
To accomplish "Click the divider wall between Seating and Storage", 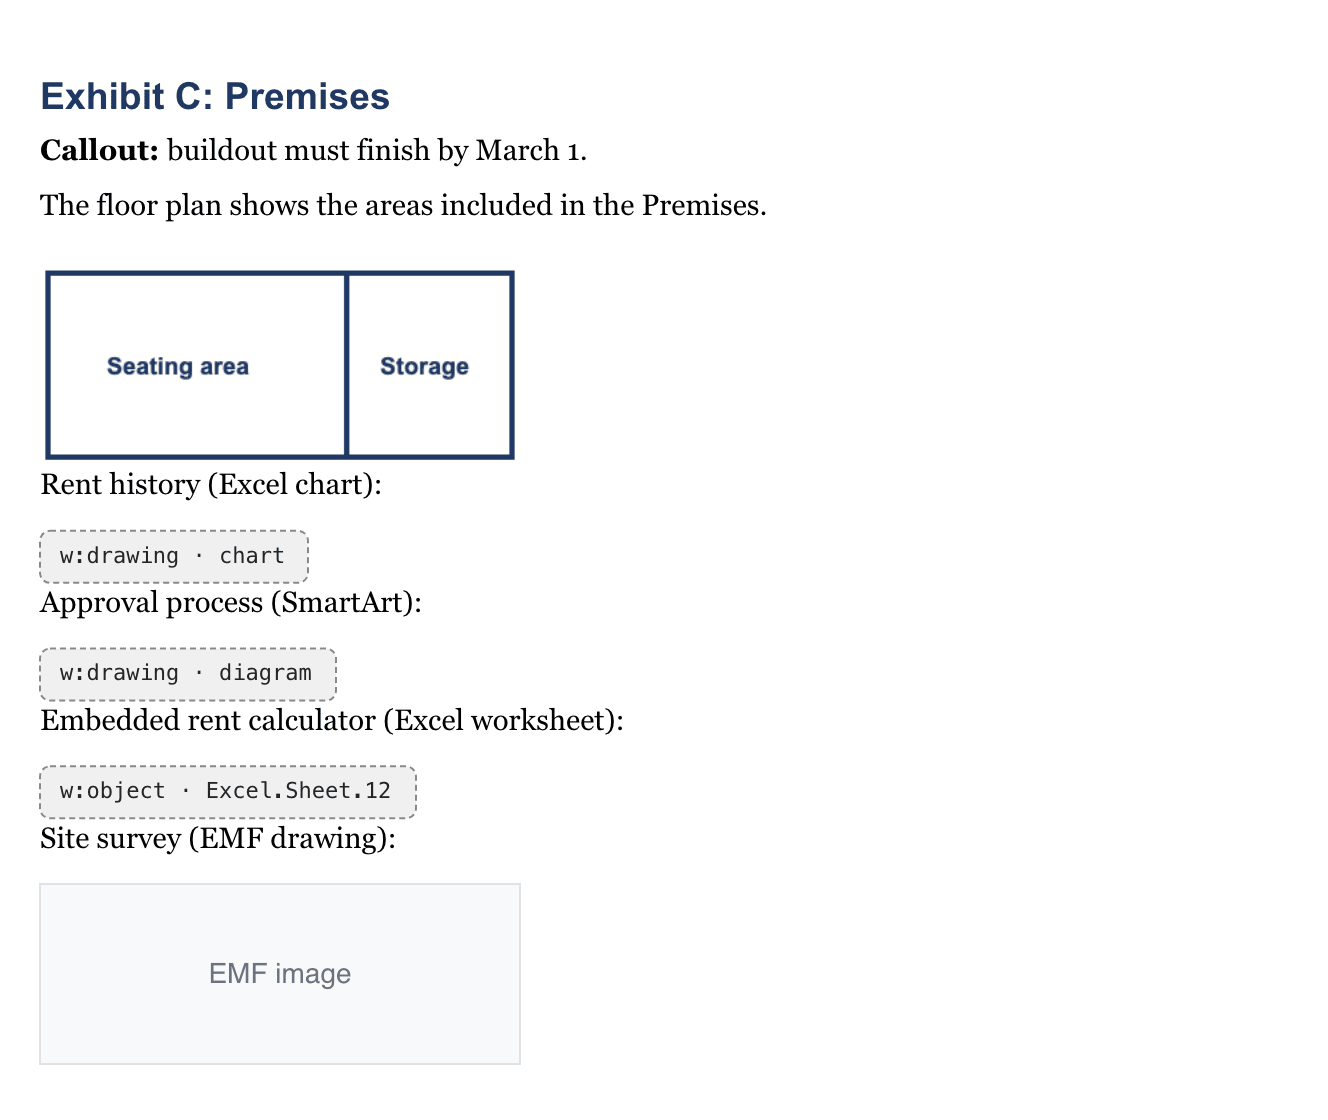I will 347,365.
